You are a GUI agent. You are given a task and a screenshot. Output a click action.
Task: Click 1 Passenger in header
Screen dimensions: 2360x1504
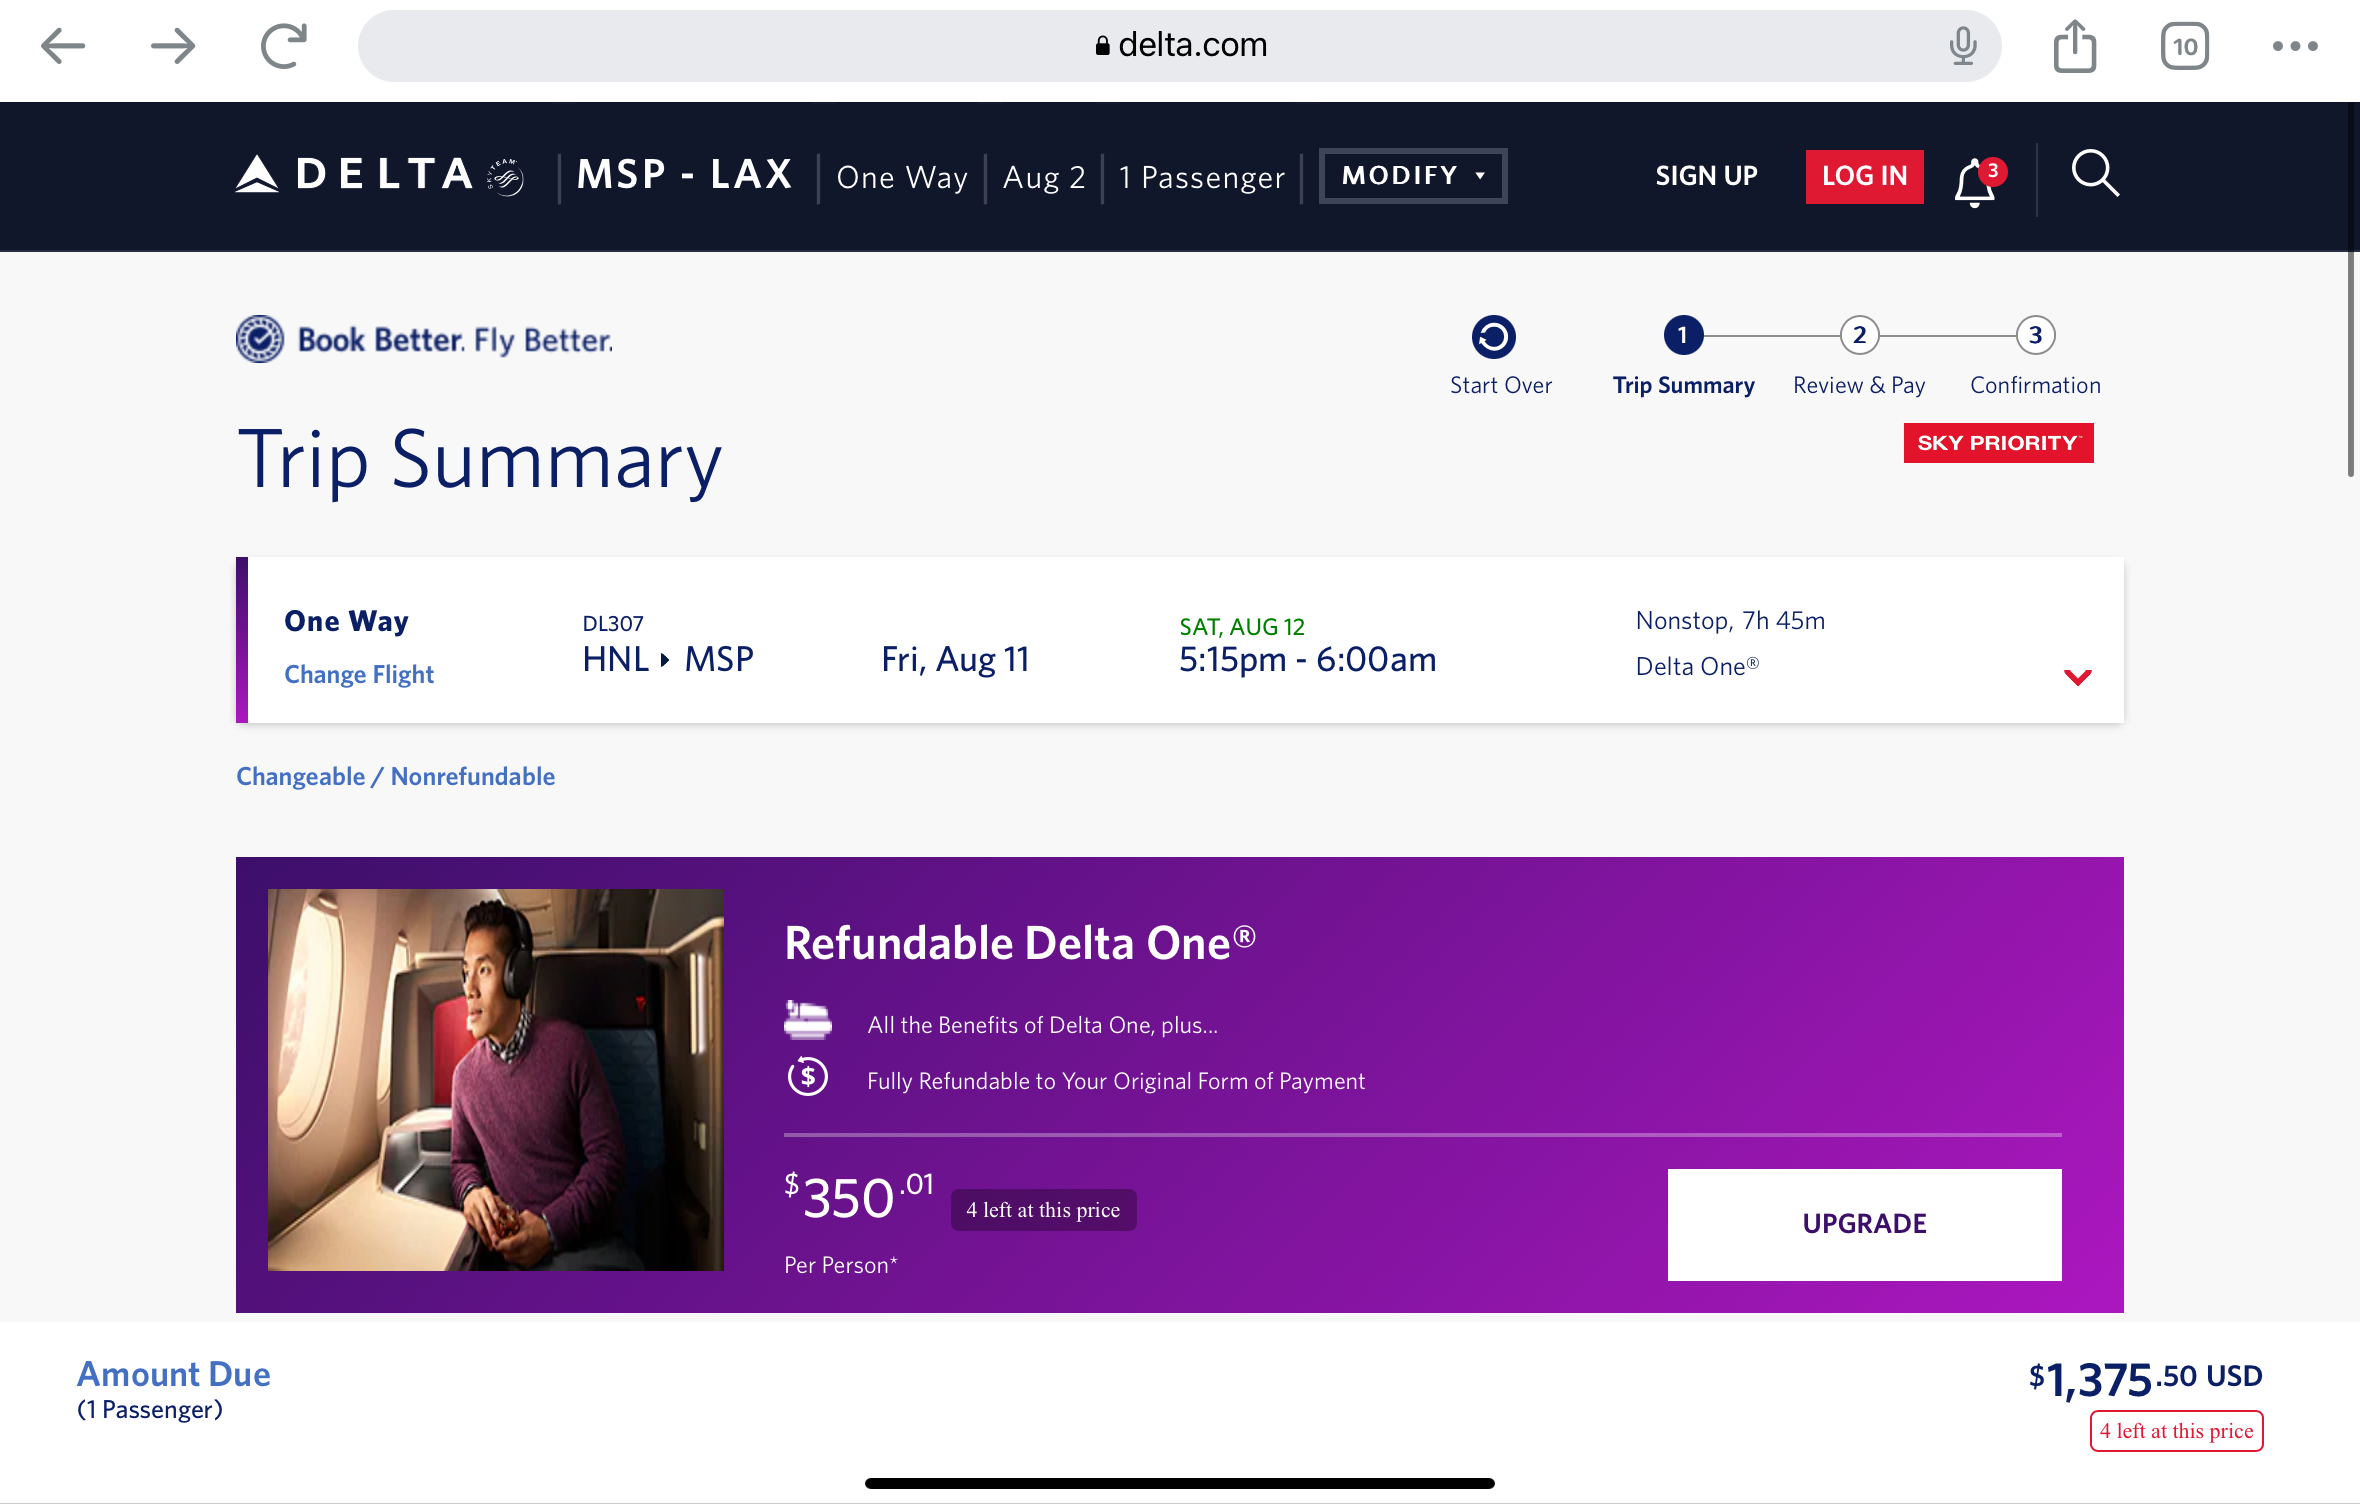coord(1201,177)
